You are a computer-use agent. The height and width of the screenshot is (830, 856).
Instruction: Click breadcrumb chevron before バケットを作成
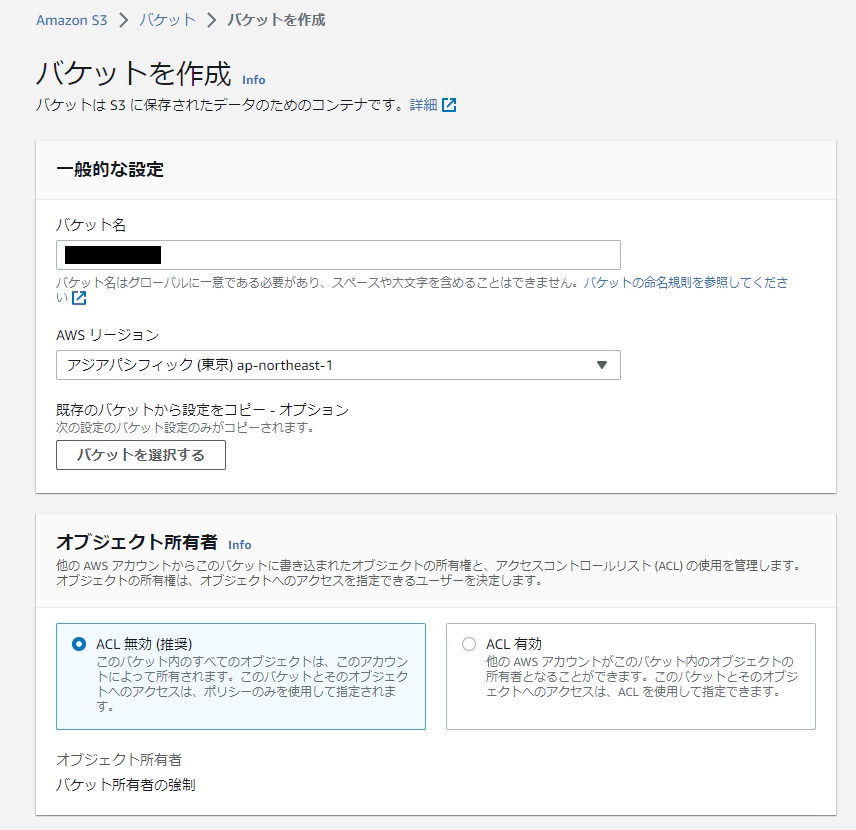click(211, 20)
